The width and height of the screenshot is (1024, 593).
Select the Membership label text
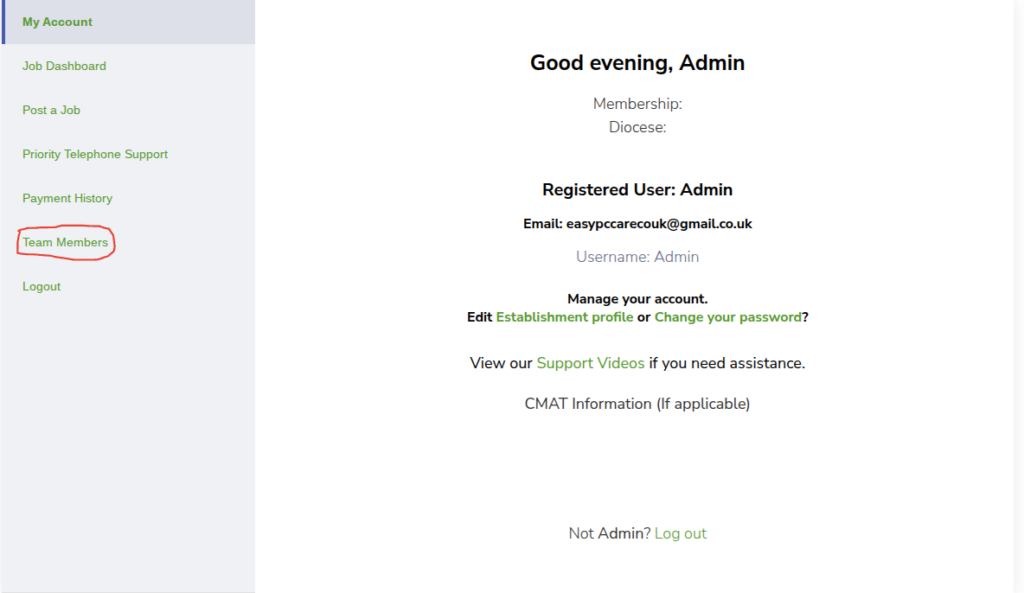coord(637,104)
